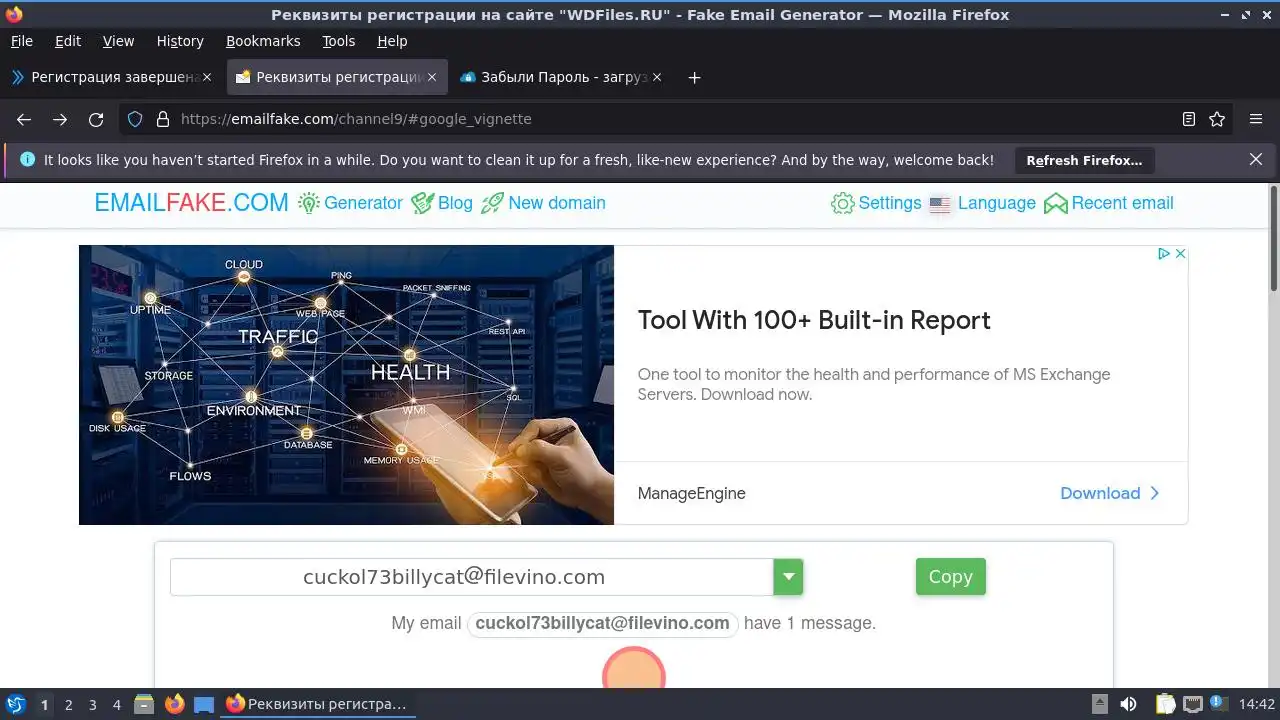
Task: Open the Recent email link
Action: [x=1122, y=203]
